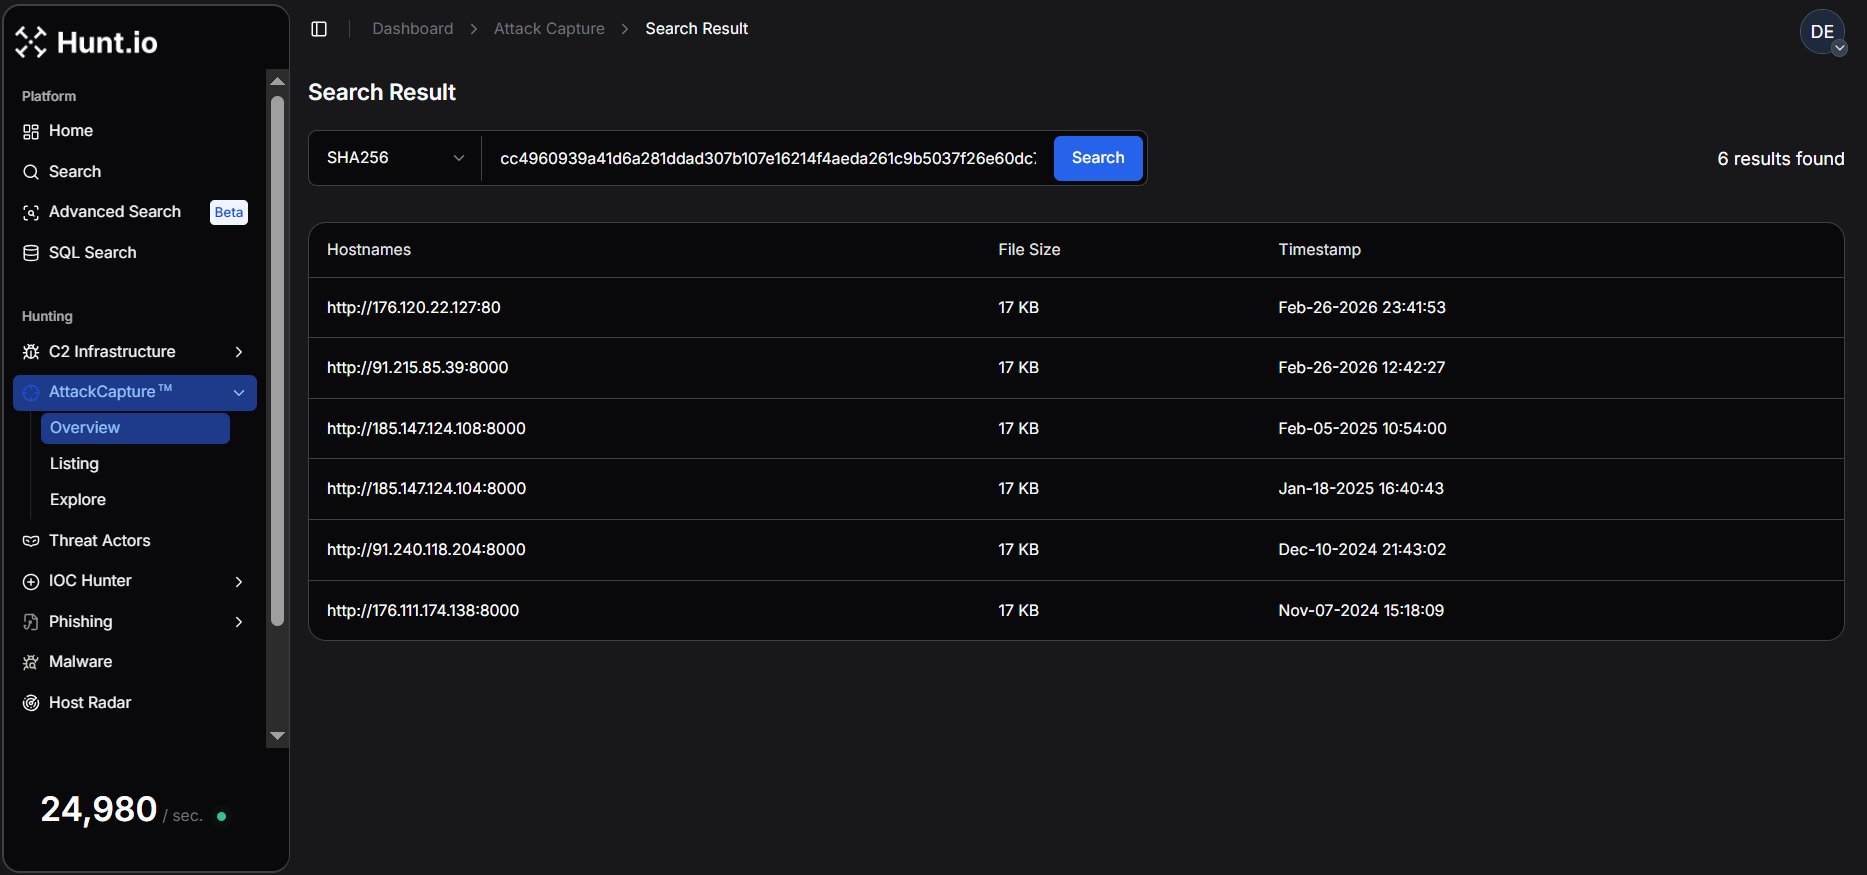Click the Beta badge
The height and width of the screenshot is (875, 1867).
pyautogui.click(x=229, y=212)
